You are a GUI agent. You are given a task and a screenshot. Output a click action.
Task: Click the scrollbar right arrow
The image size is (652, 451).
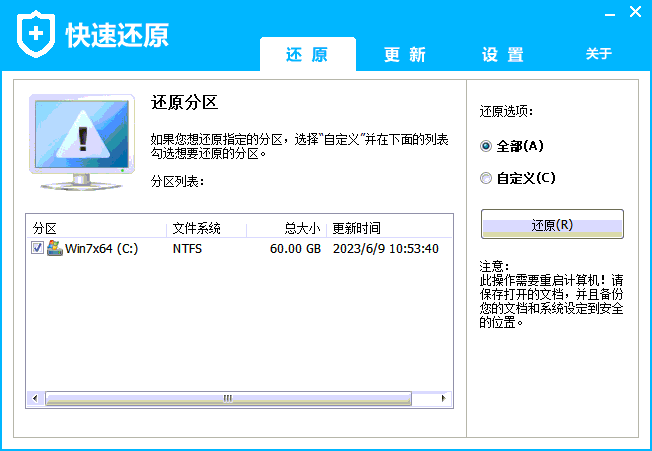point(443,398)
